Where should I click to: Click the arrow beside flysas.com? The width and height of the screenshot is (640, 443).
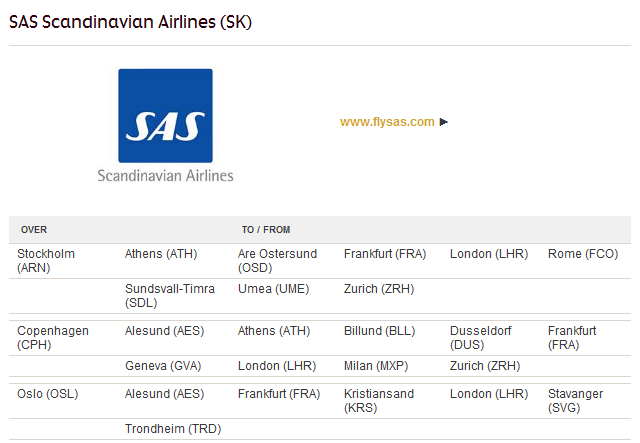[x=444, y=122]
